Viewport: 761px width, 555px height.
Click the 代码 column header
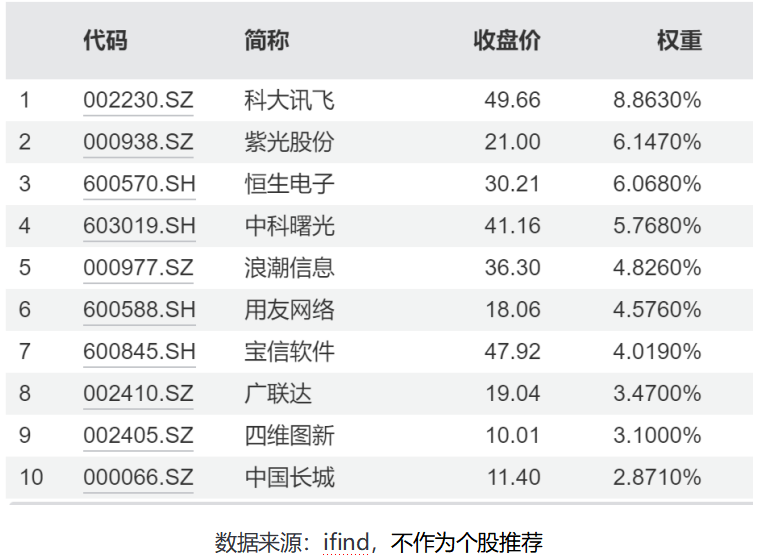[x=105, y=41]
